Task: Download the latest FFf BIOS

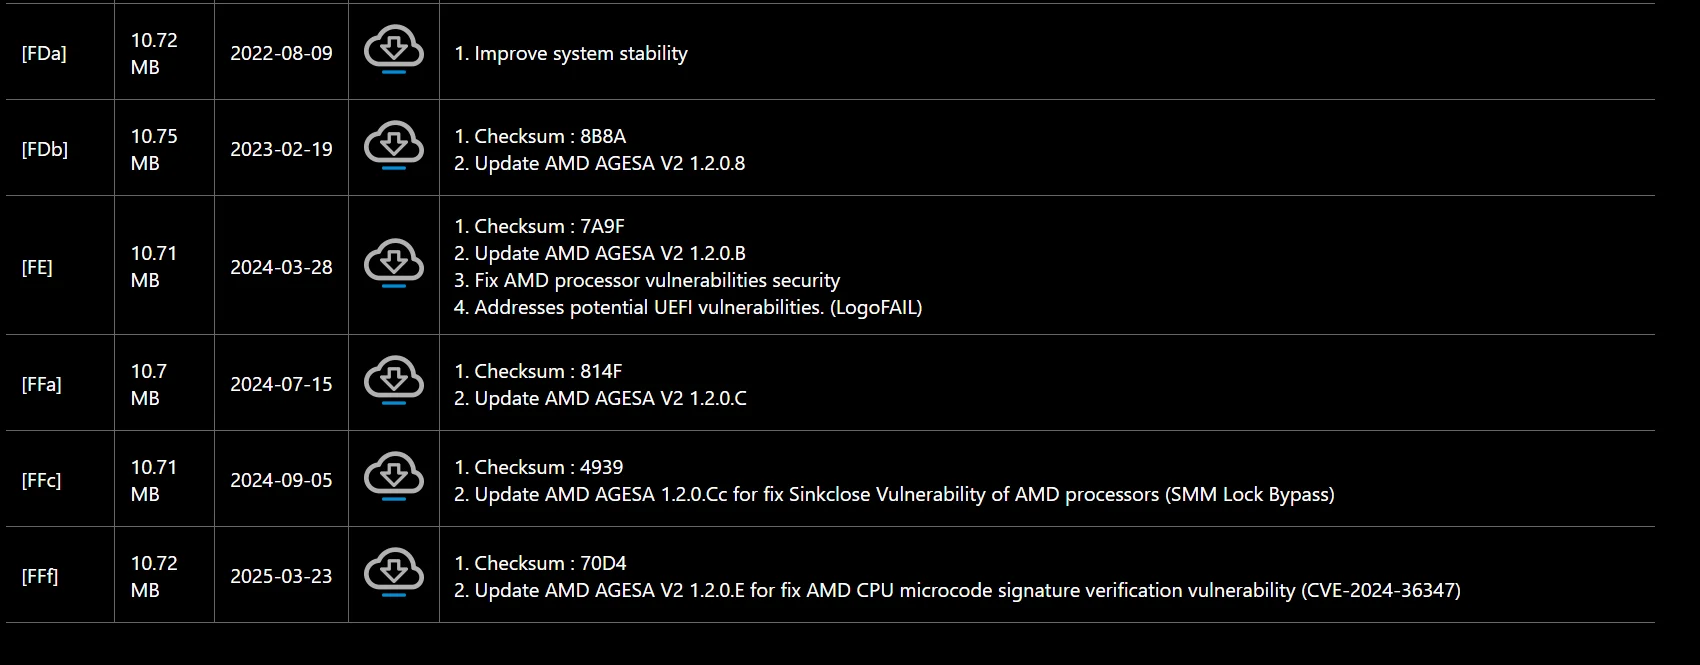Action: (x=394, y=572)
